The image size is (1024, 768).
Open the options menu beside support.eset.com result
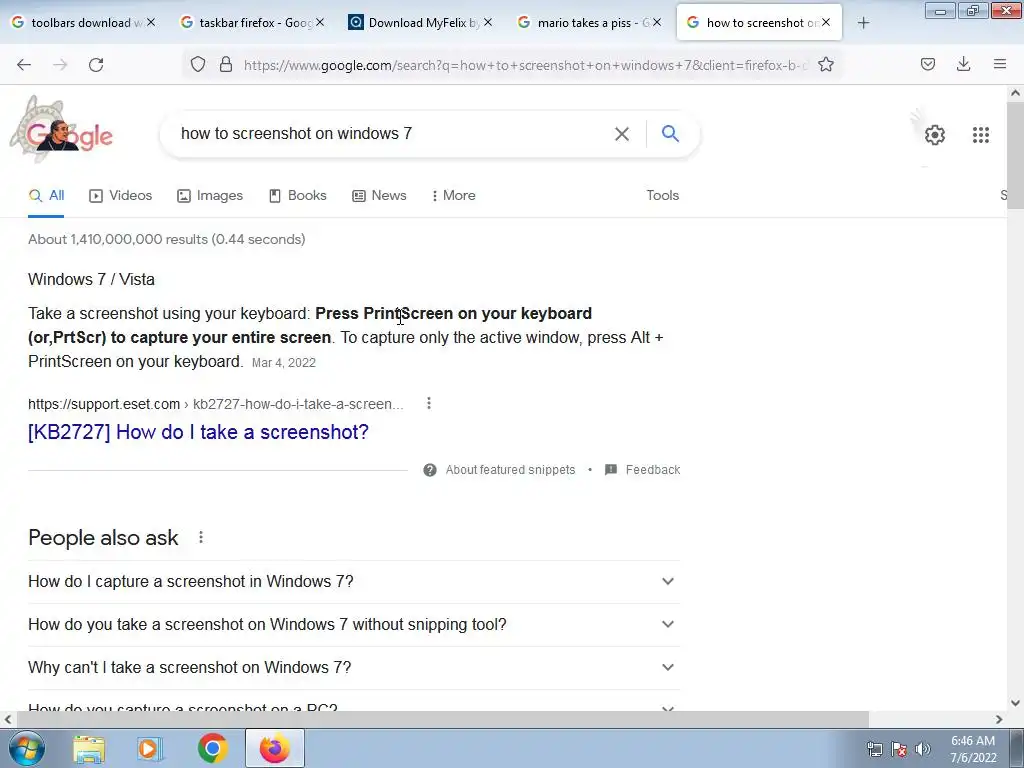[429, 404]
